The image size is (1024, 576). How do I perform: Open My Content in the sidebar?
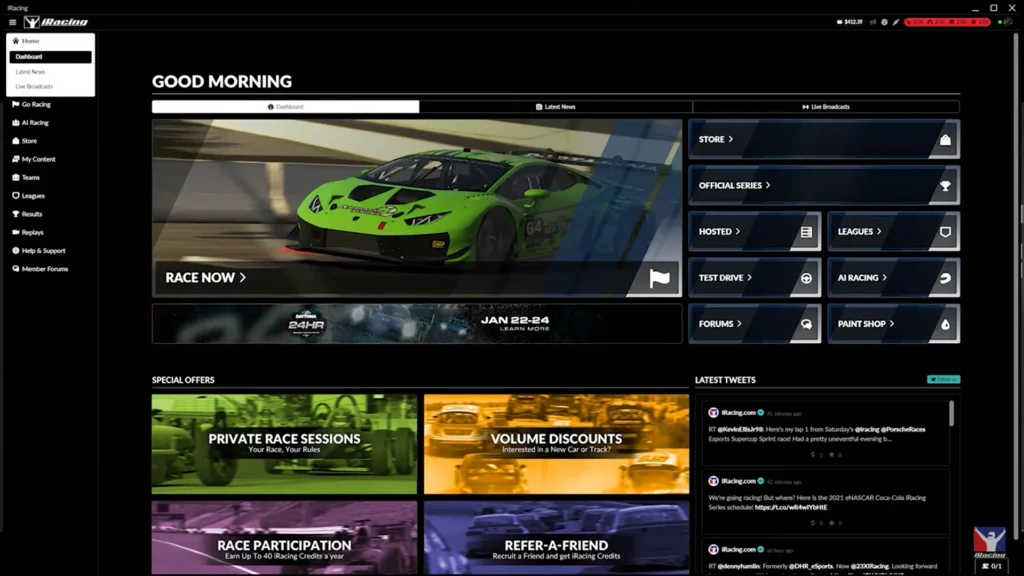pyautogui.click(x=34, y=159)
